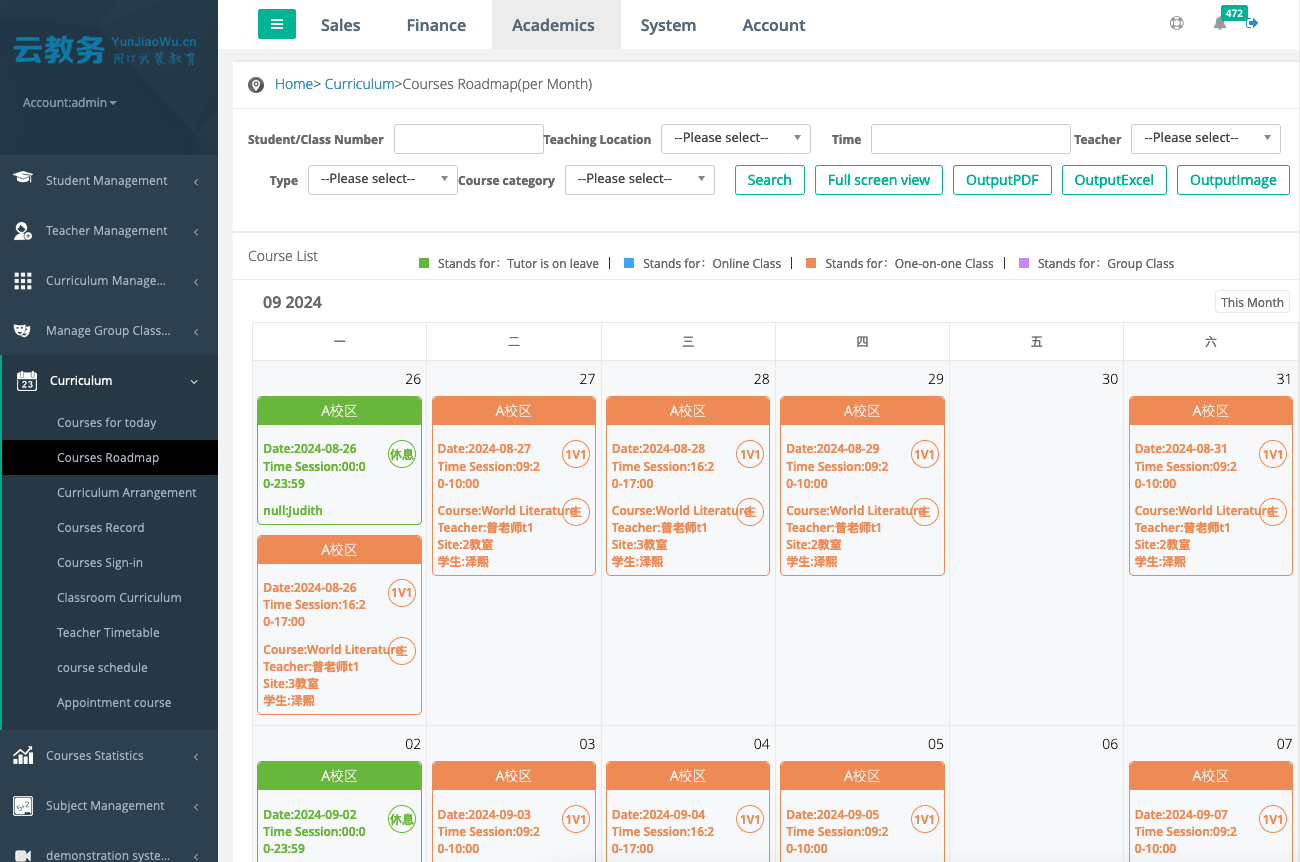Switch to the Finance tab

(x=436, y=25)
